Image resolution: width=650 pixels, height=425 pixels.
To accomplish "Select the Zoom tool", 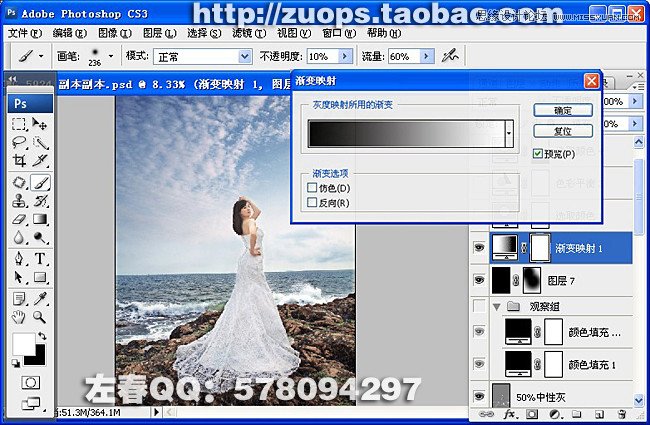I will [x=40, y=317].
